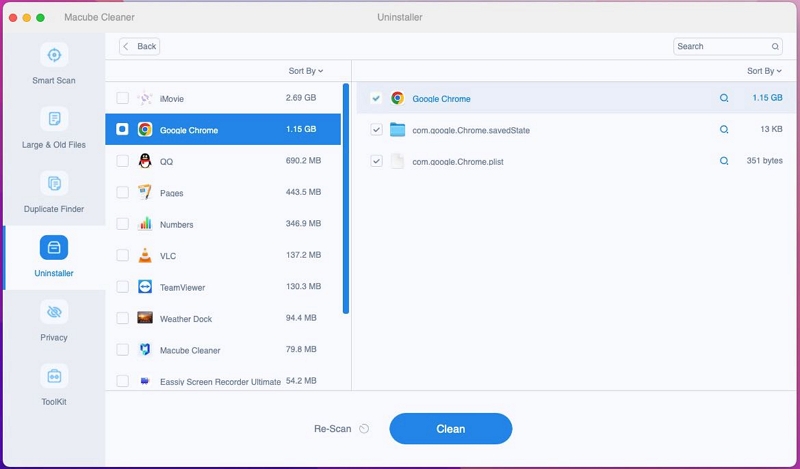Reveal com.google.Chrome.savedState with magnifier icon
Image resolution: width=800 pixels, height=469 pixels.
[723, 130]
